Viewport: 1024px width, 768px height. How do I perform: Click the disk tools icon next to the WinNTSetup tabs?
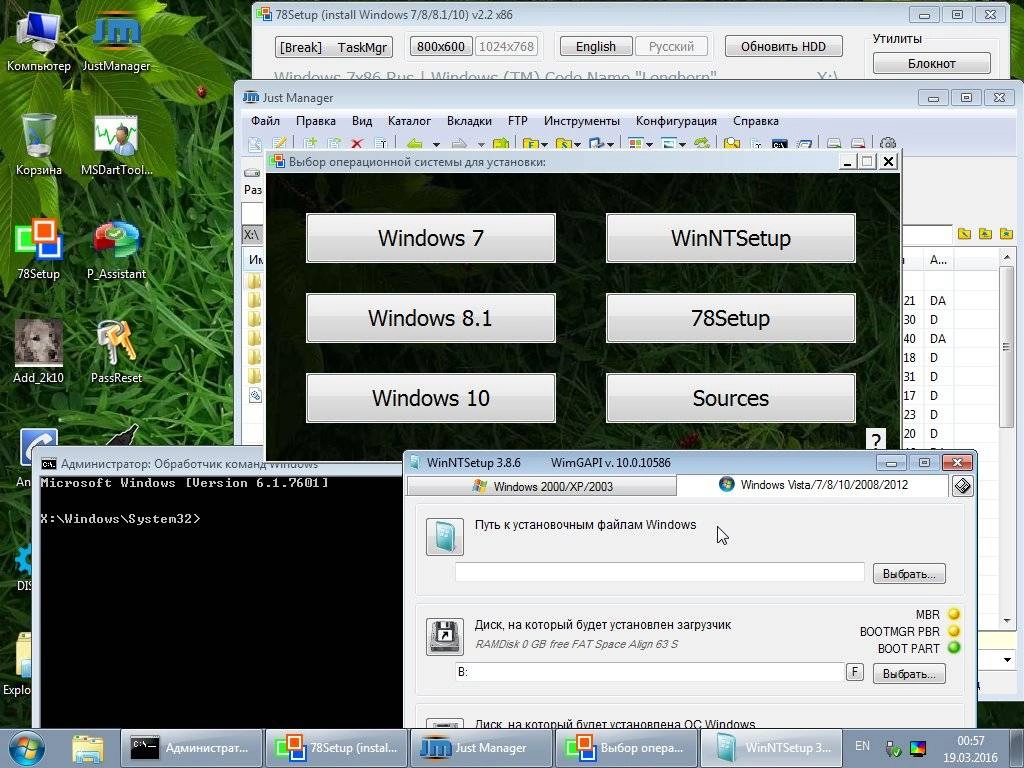tap(962, 486)
